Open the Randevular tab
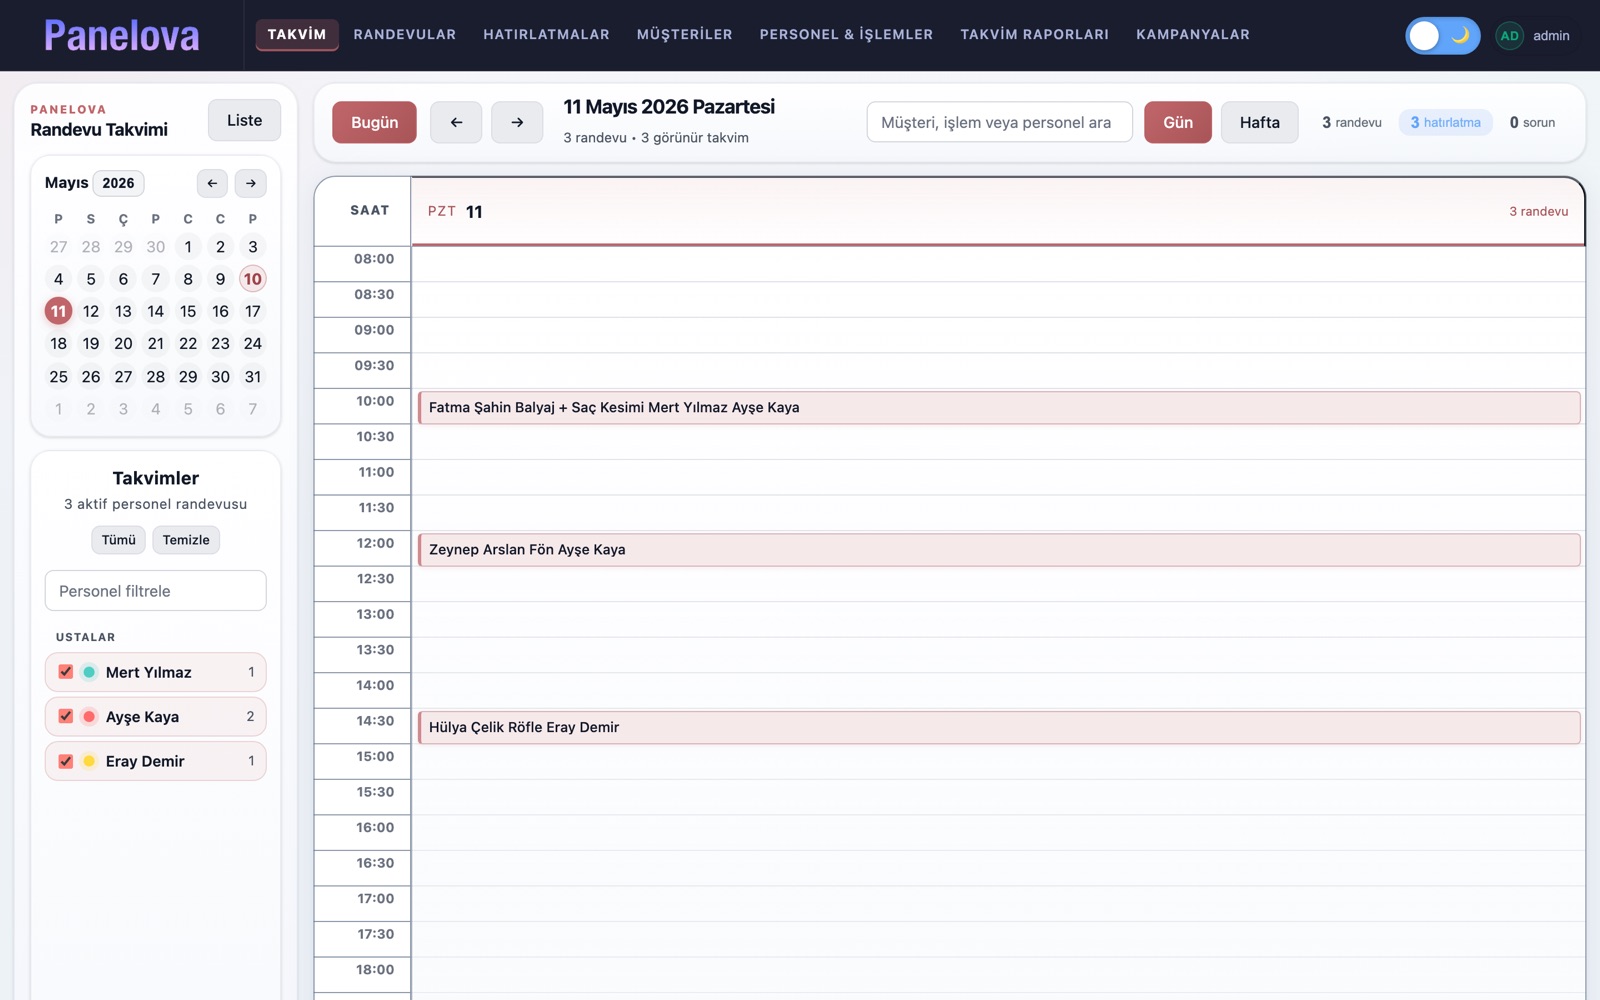The height and width of the screenshot is (1000, 1600). pyautogui.click(x=405, y=34)
